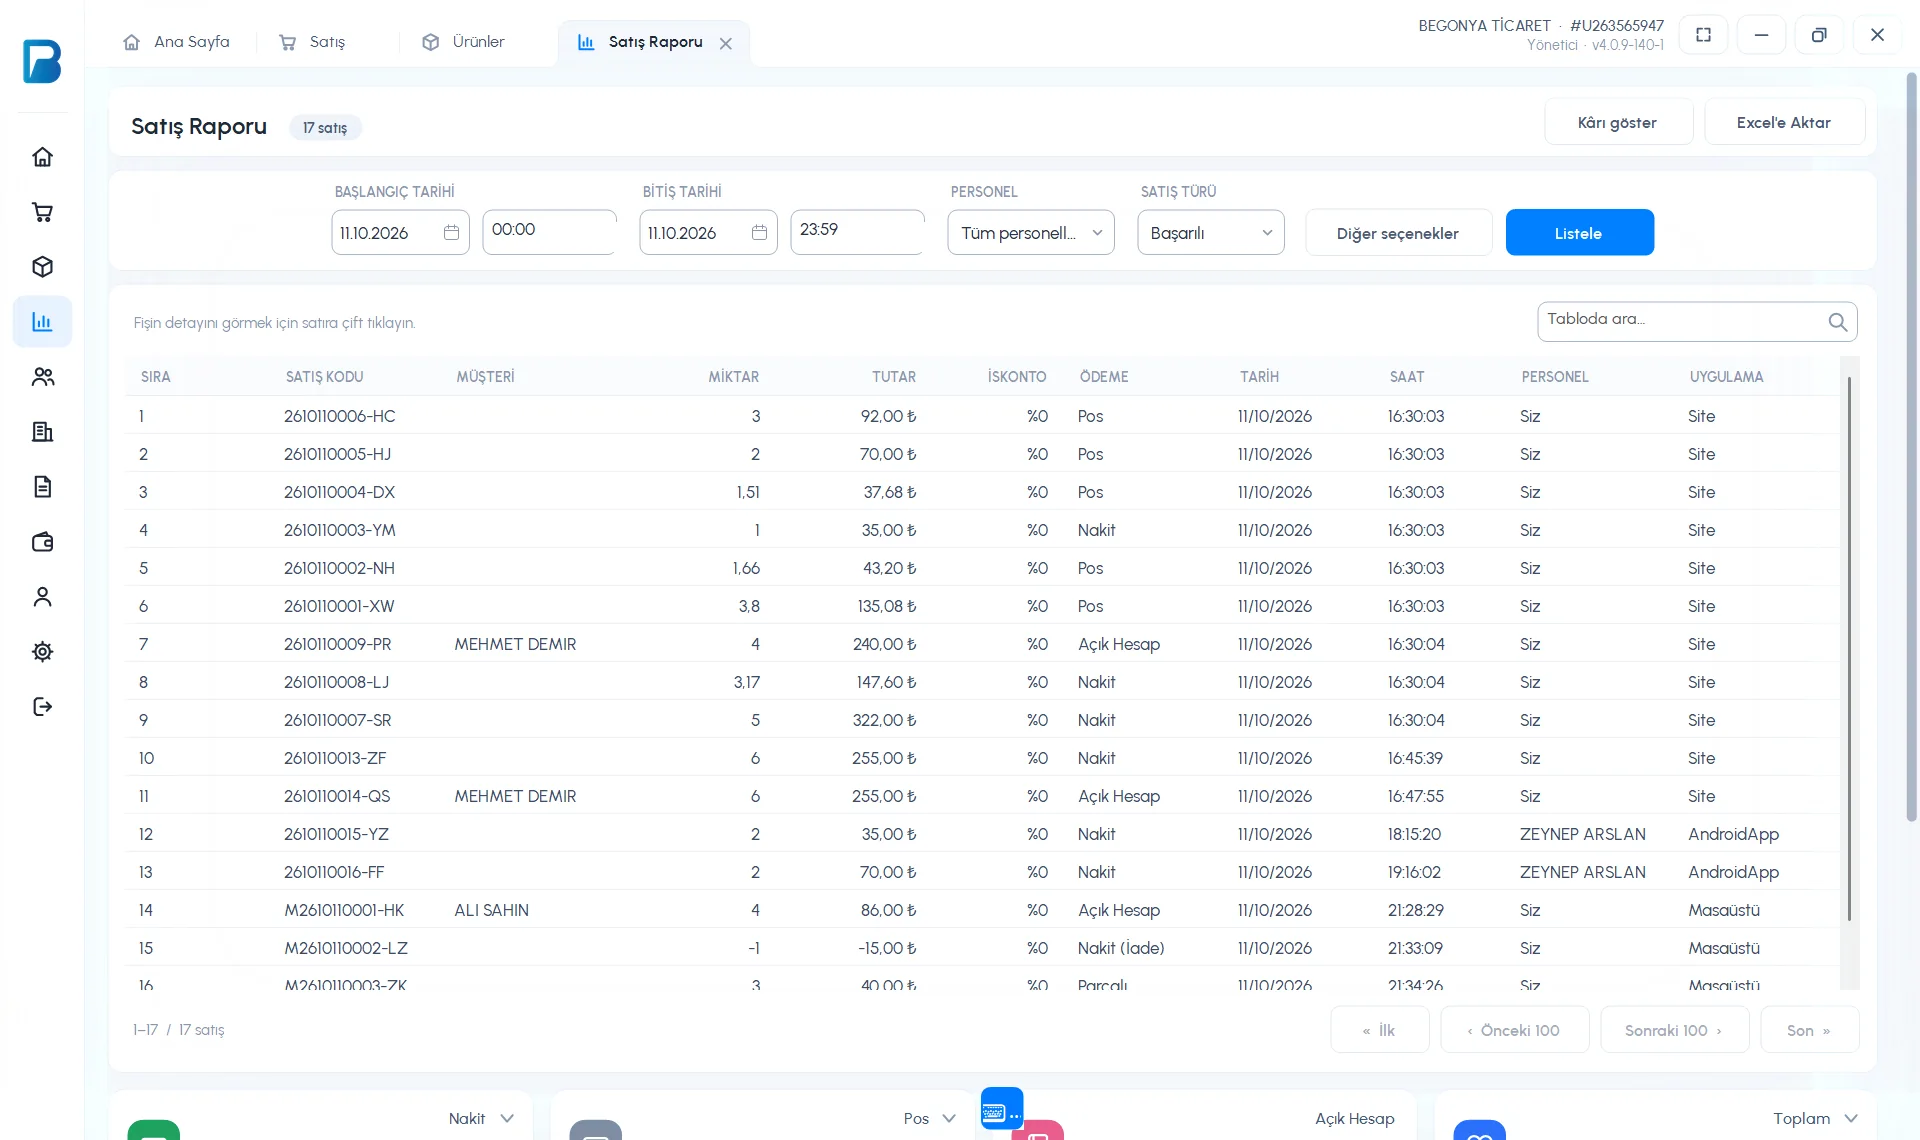
Task: Expand the Tüm personell dropdown
Action: [x=1031, y=233]
